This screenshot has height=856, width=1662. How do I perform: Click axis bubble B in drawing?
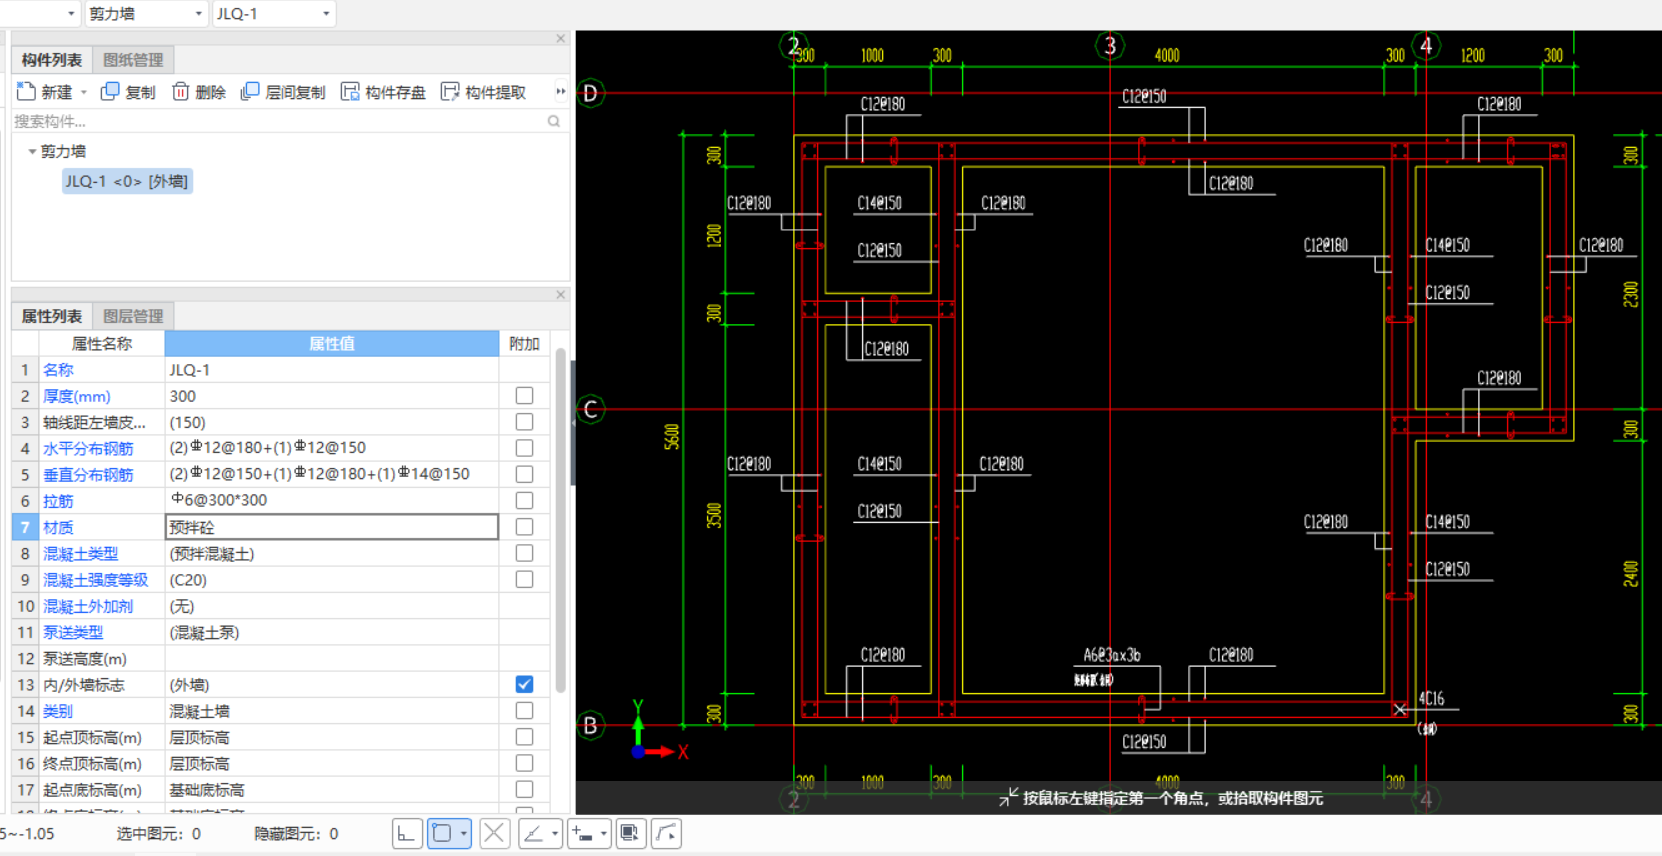(x=591, y=725)
